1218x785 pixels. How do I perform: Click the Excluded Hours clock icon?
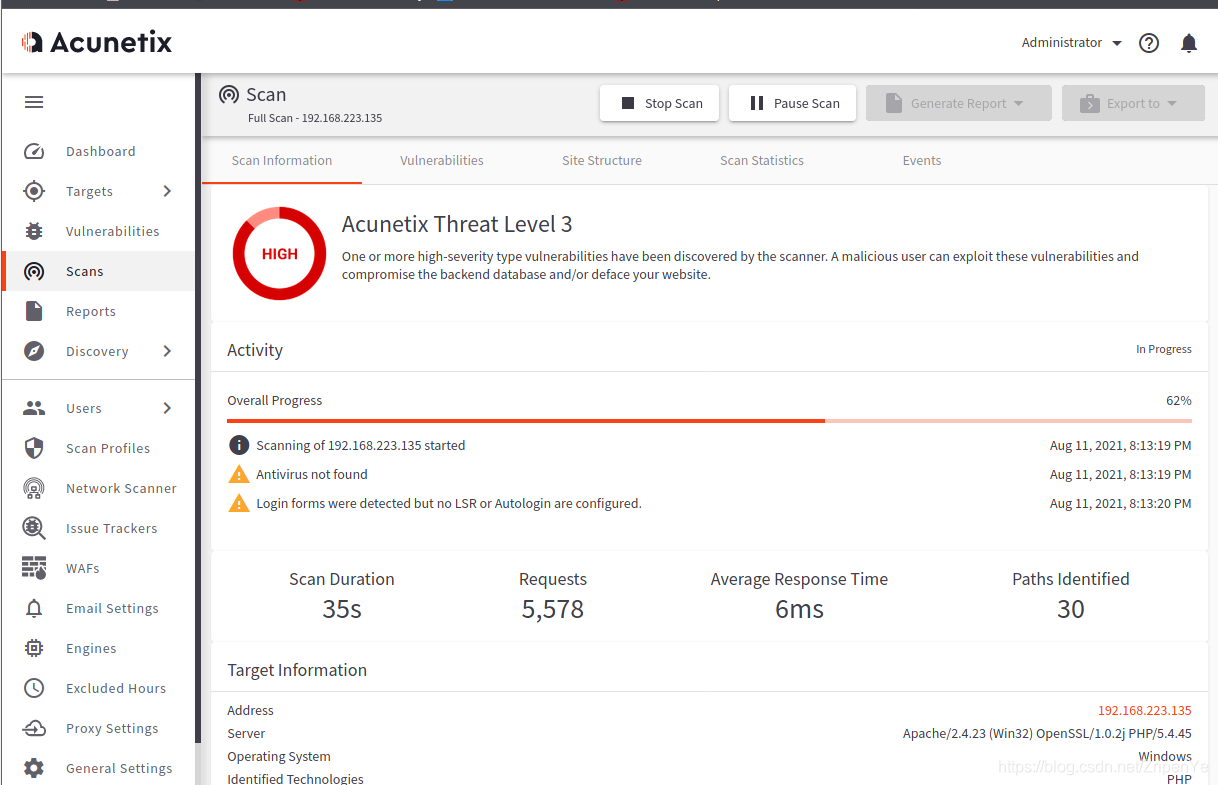[34, 688]
